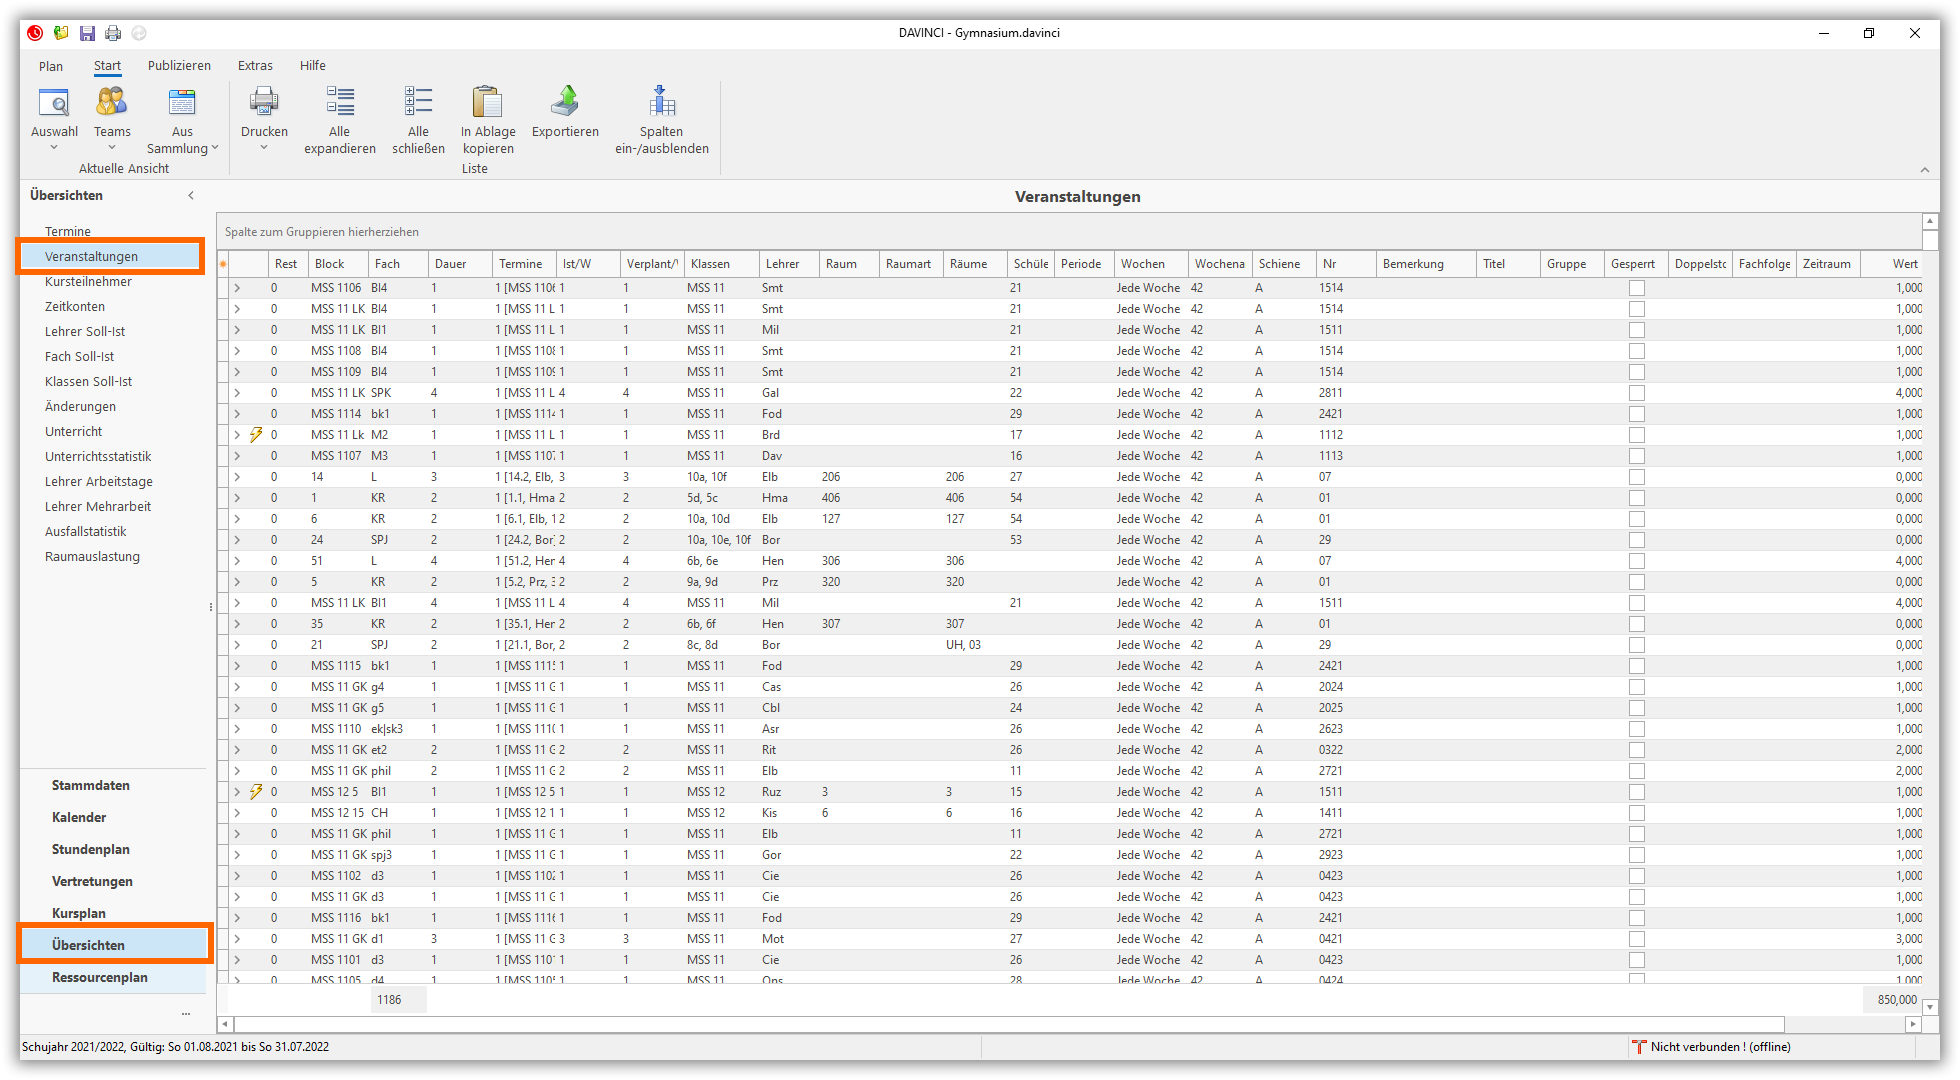Expand the first MSS 1106 row

coord(237,288)
